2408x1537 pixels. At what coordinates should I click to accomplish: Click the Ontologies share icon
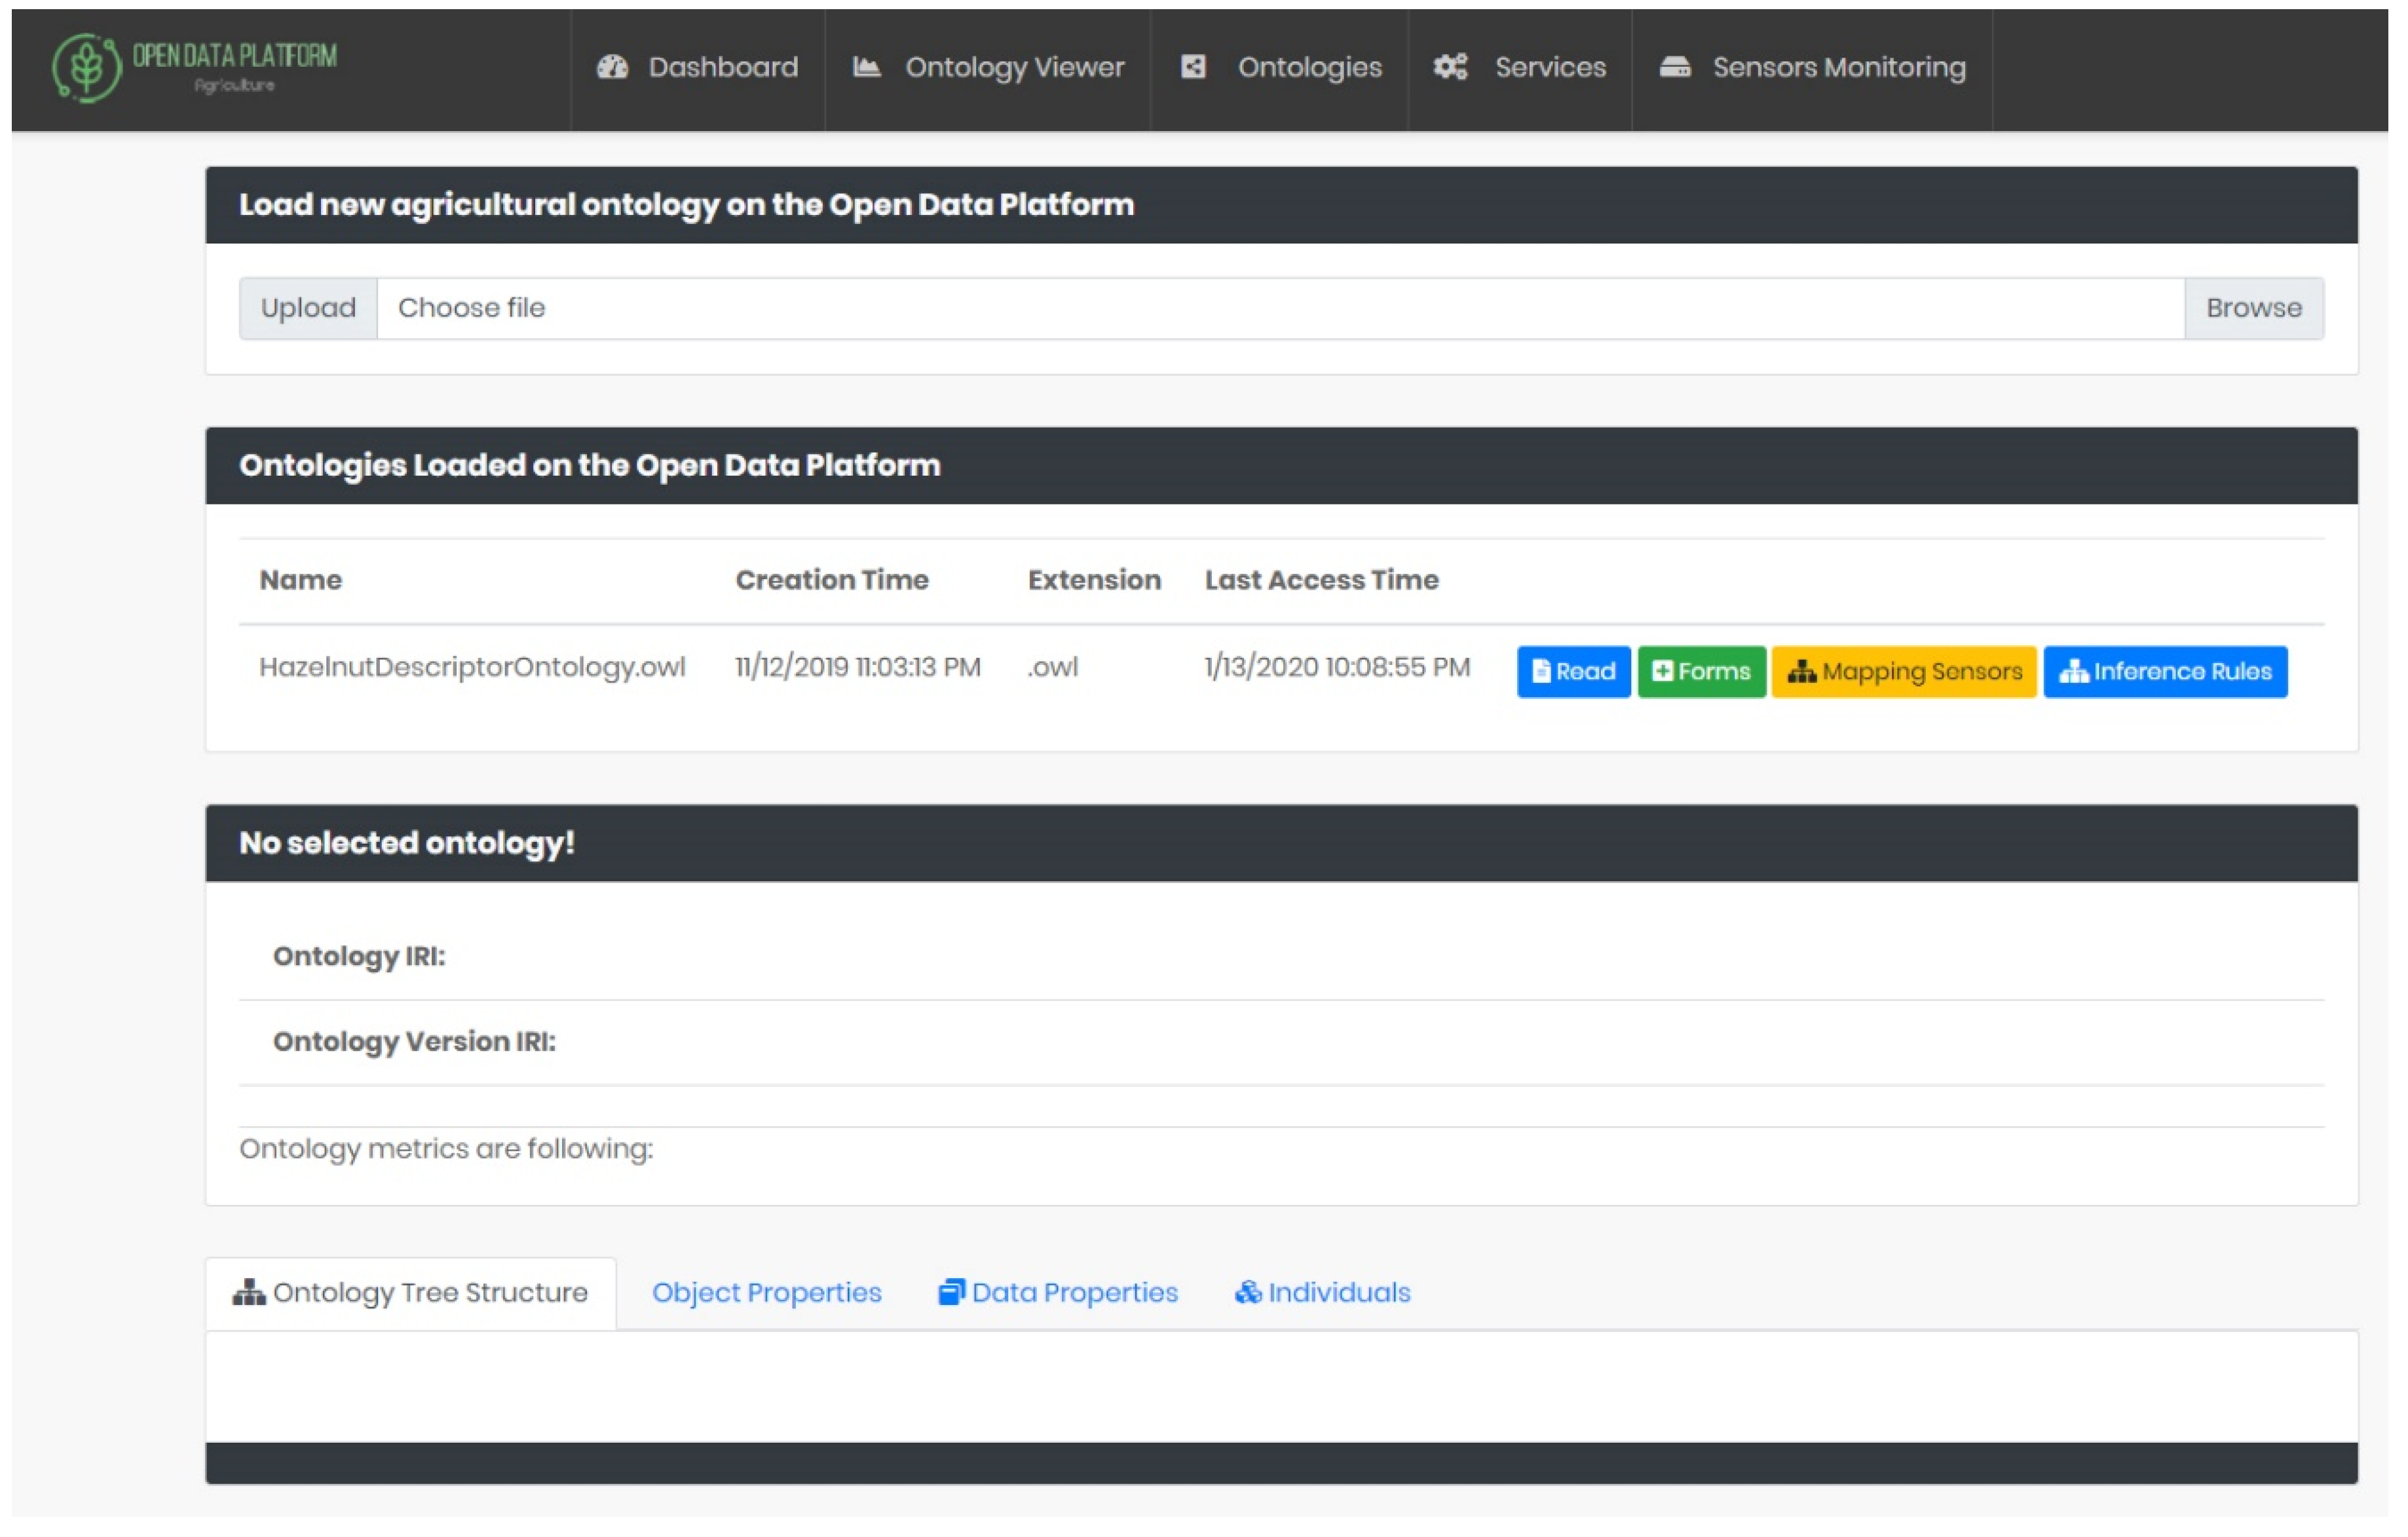coord(1193,67)
